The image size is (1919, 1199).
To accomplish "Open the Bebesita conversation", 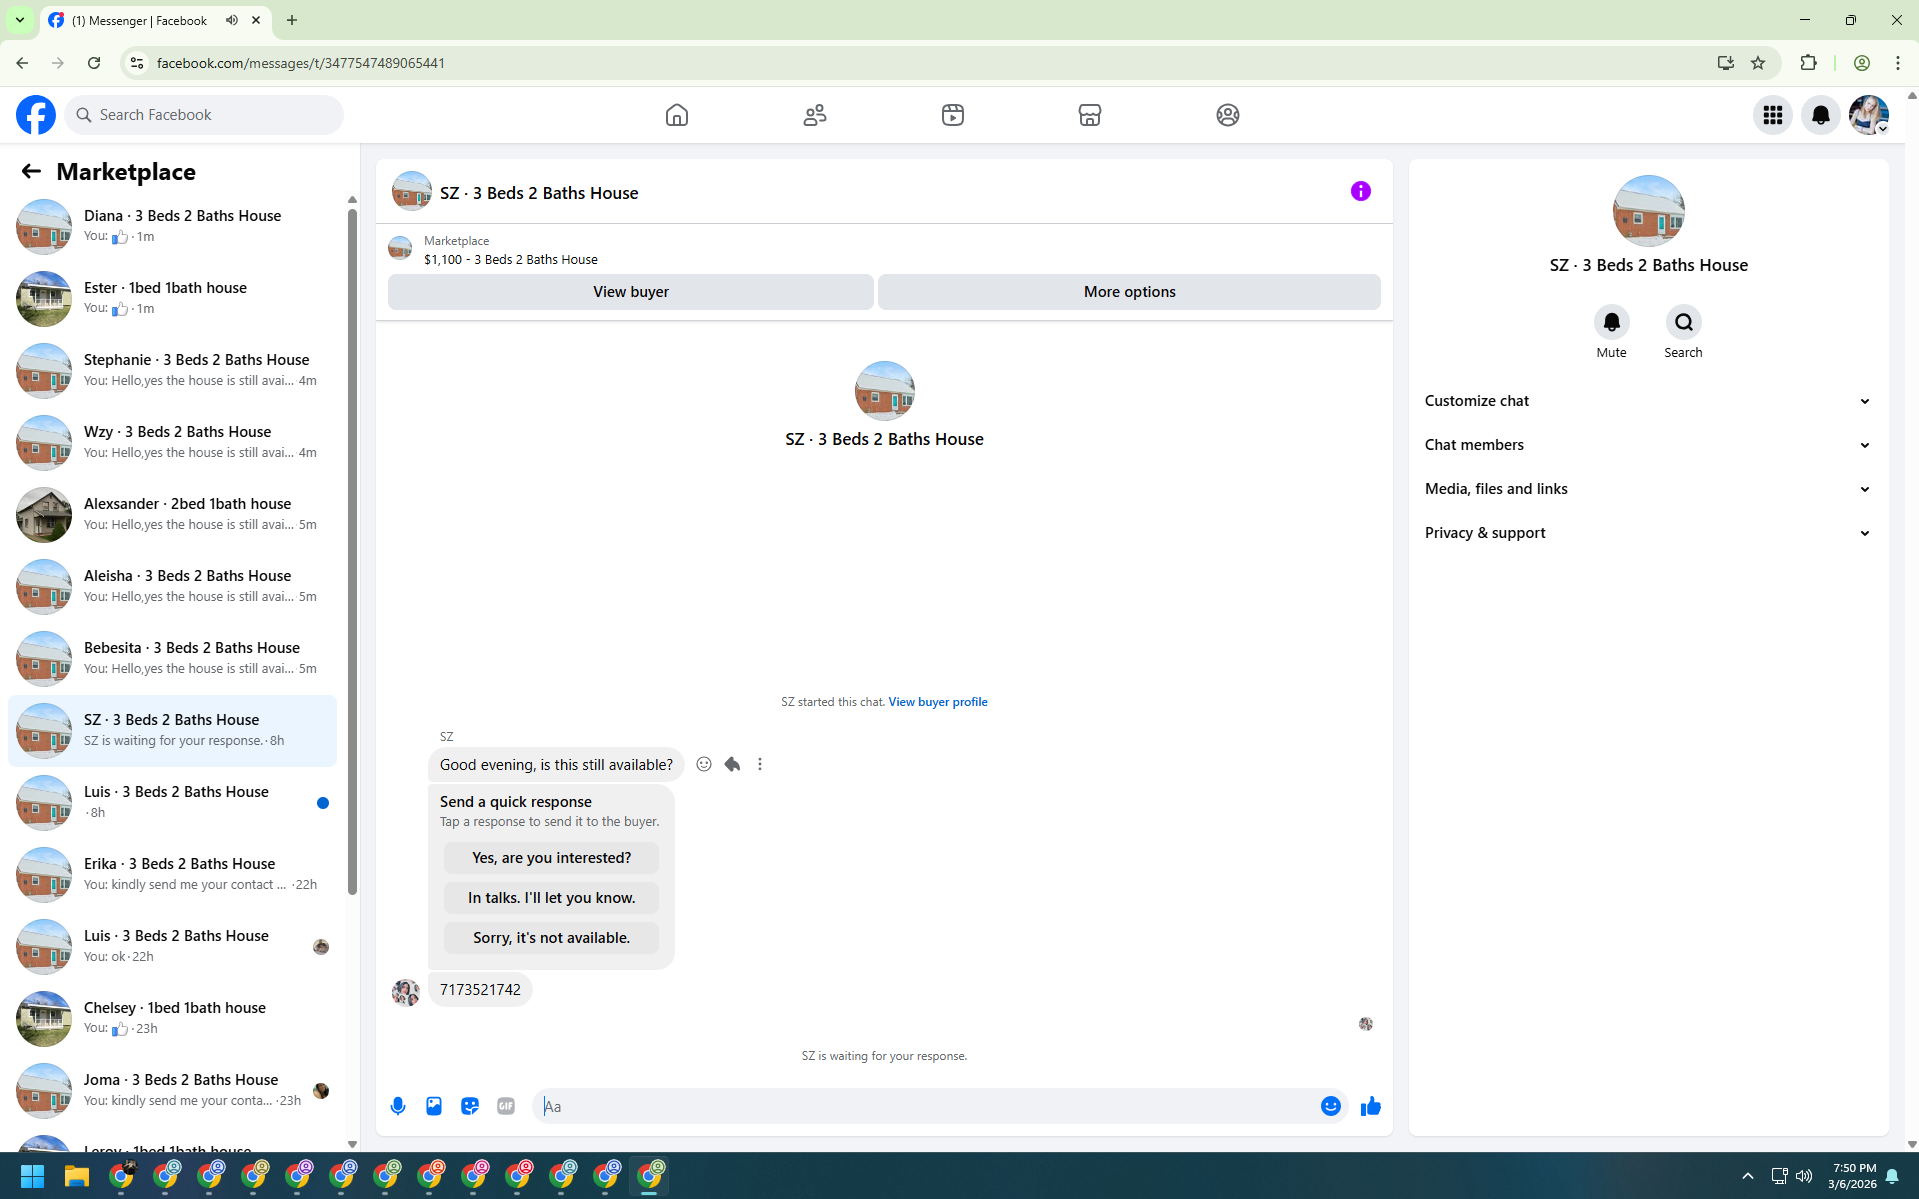I will click(x=172, y=658).
